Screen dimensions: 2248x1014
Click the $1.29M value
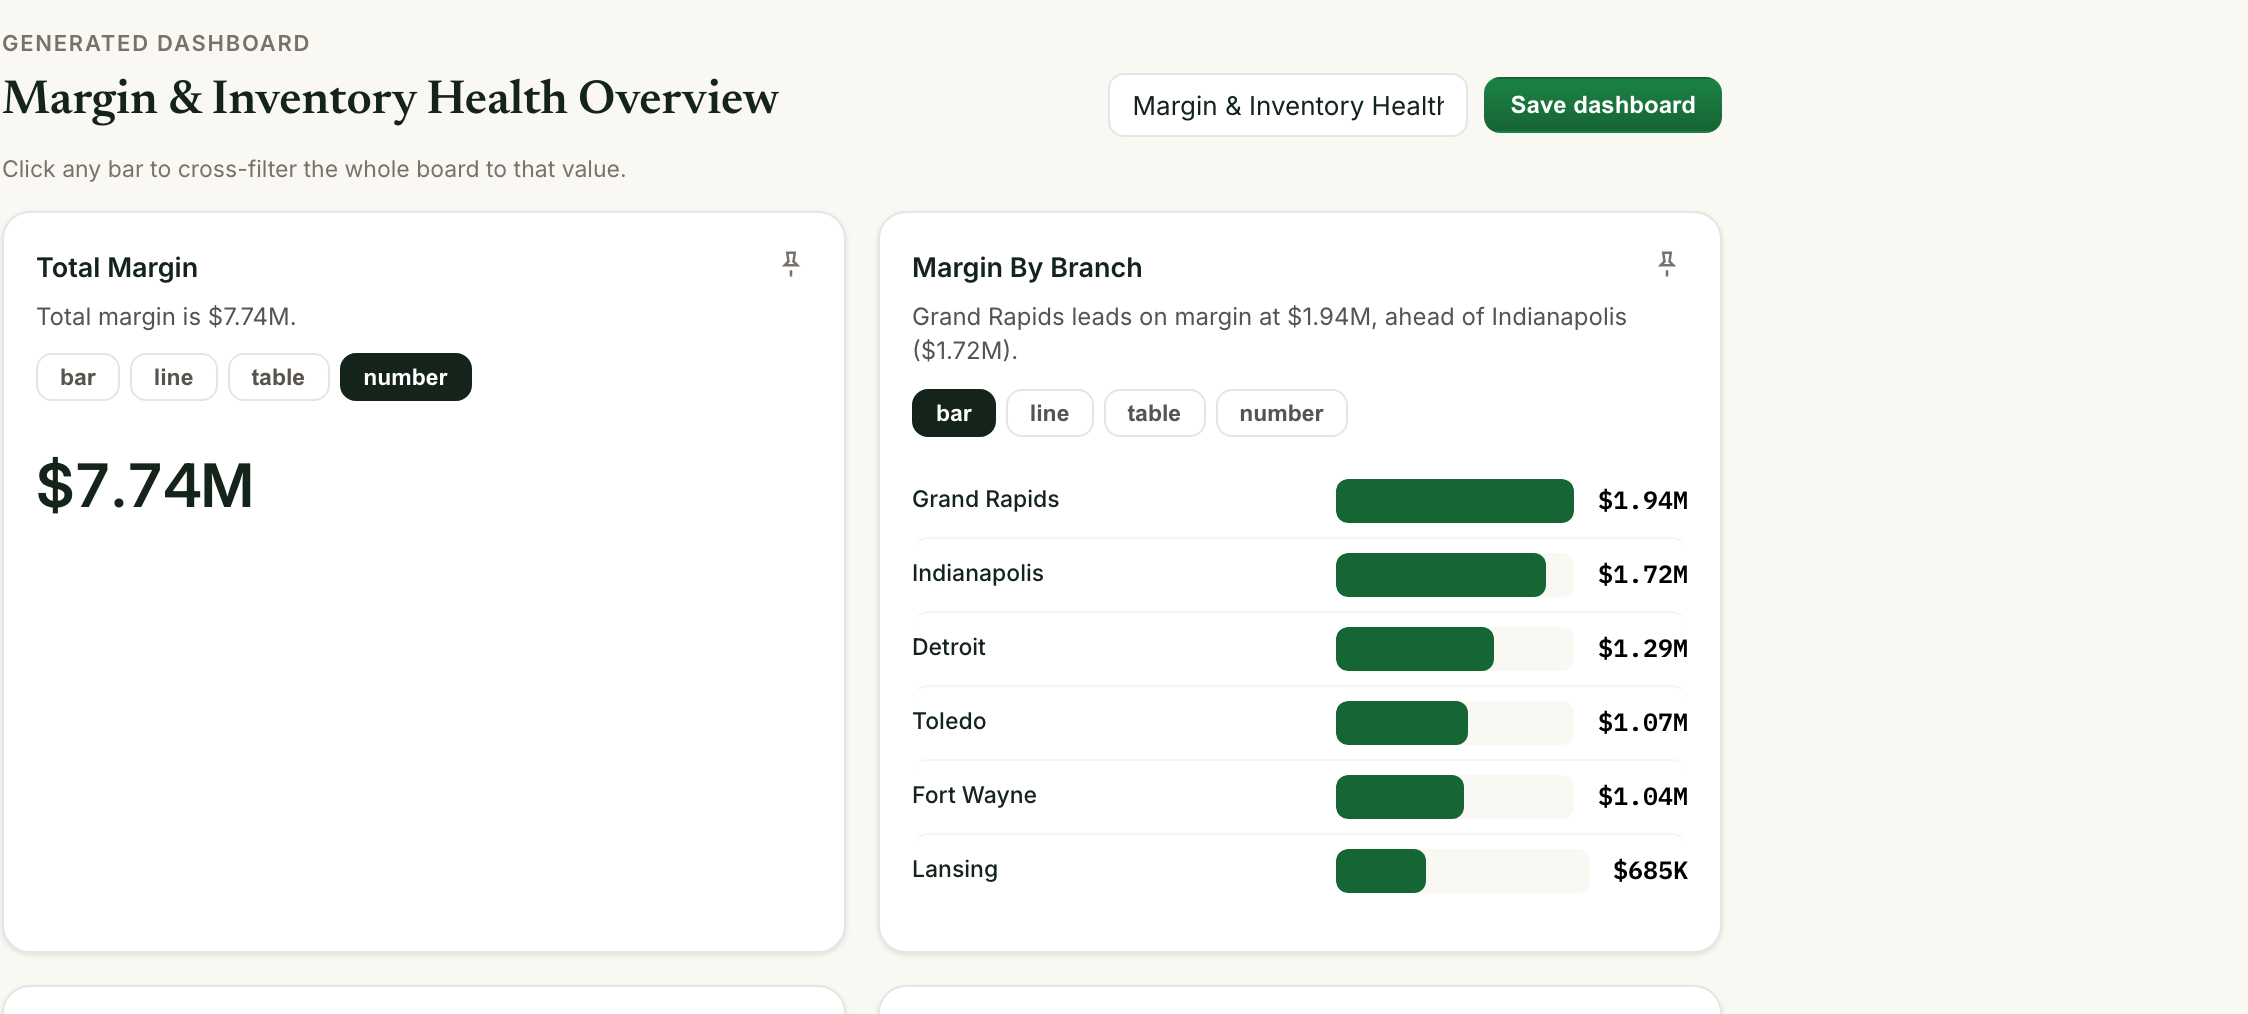1643,649
